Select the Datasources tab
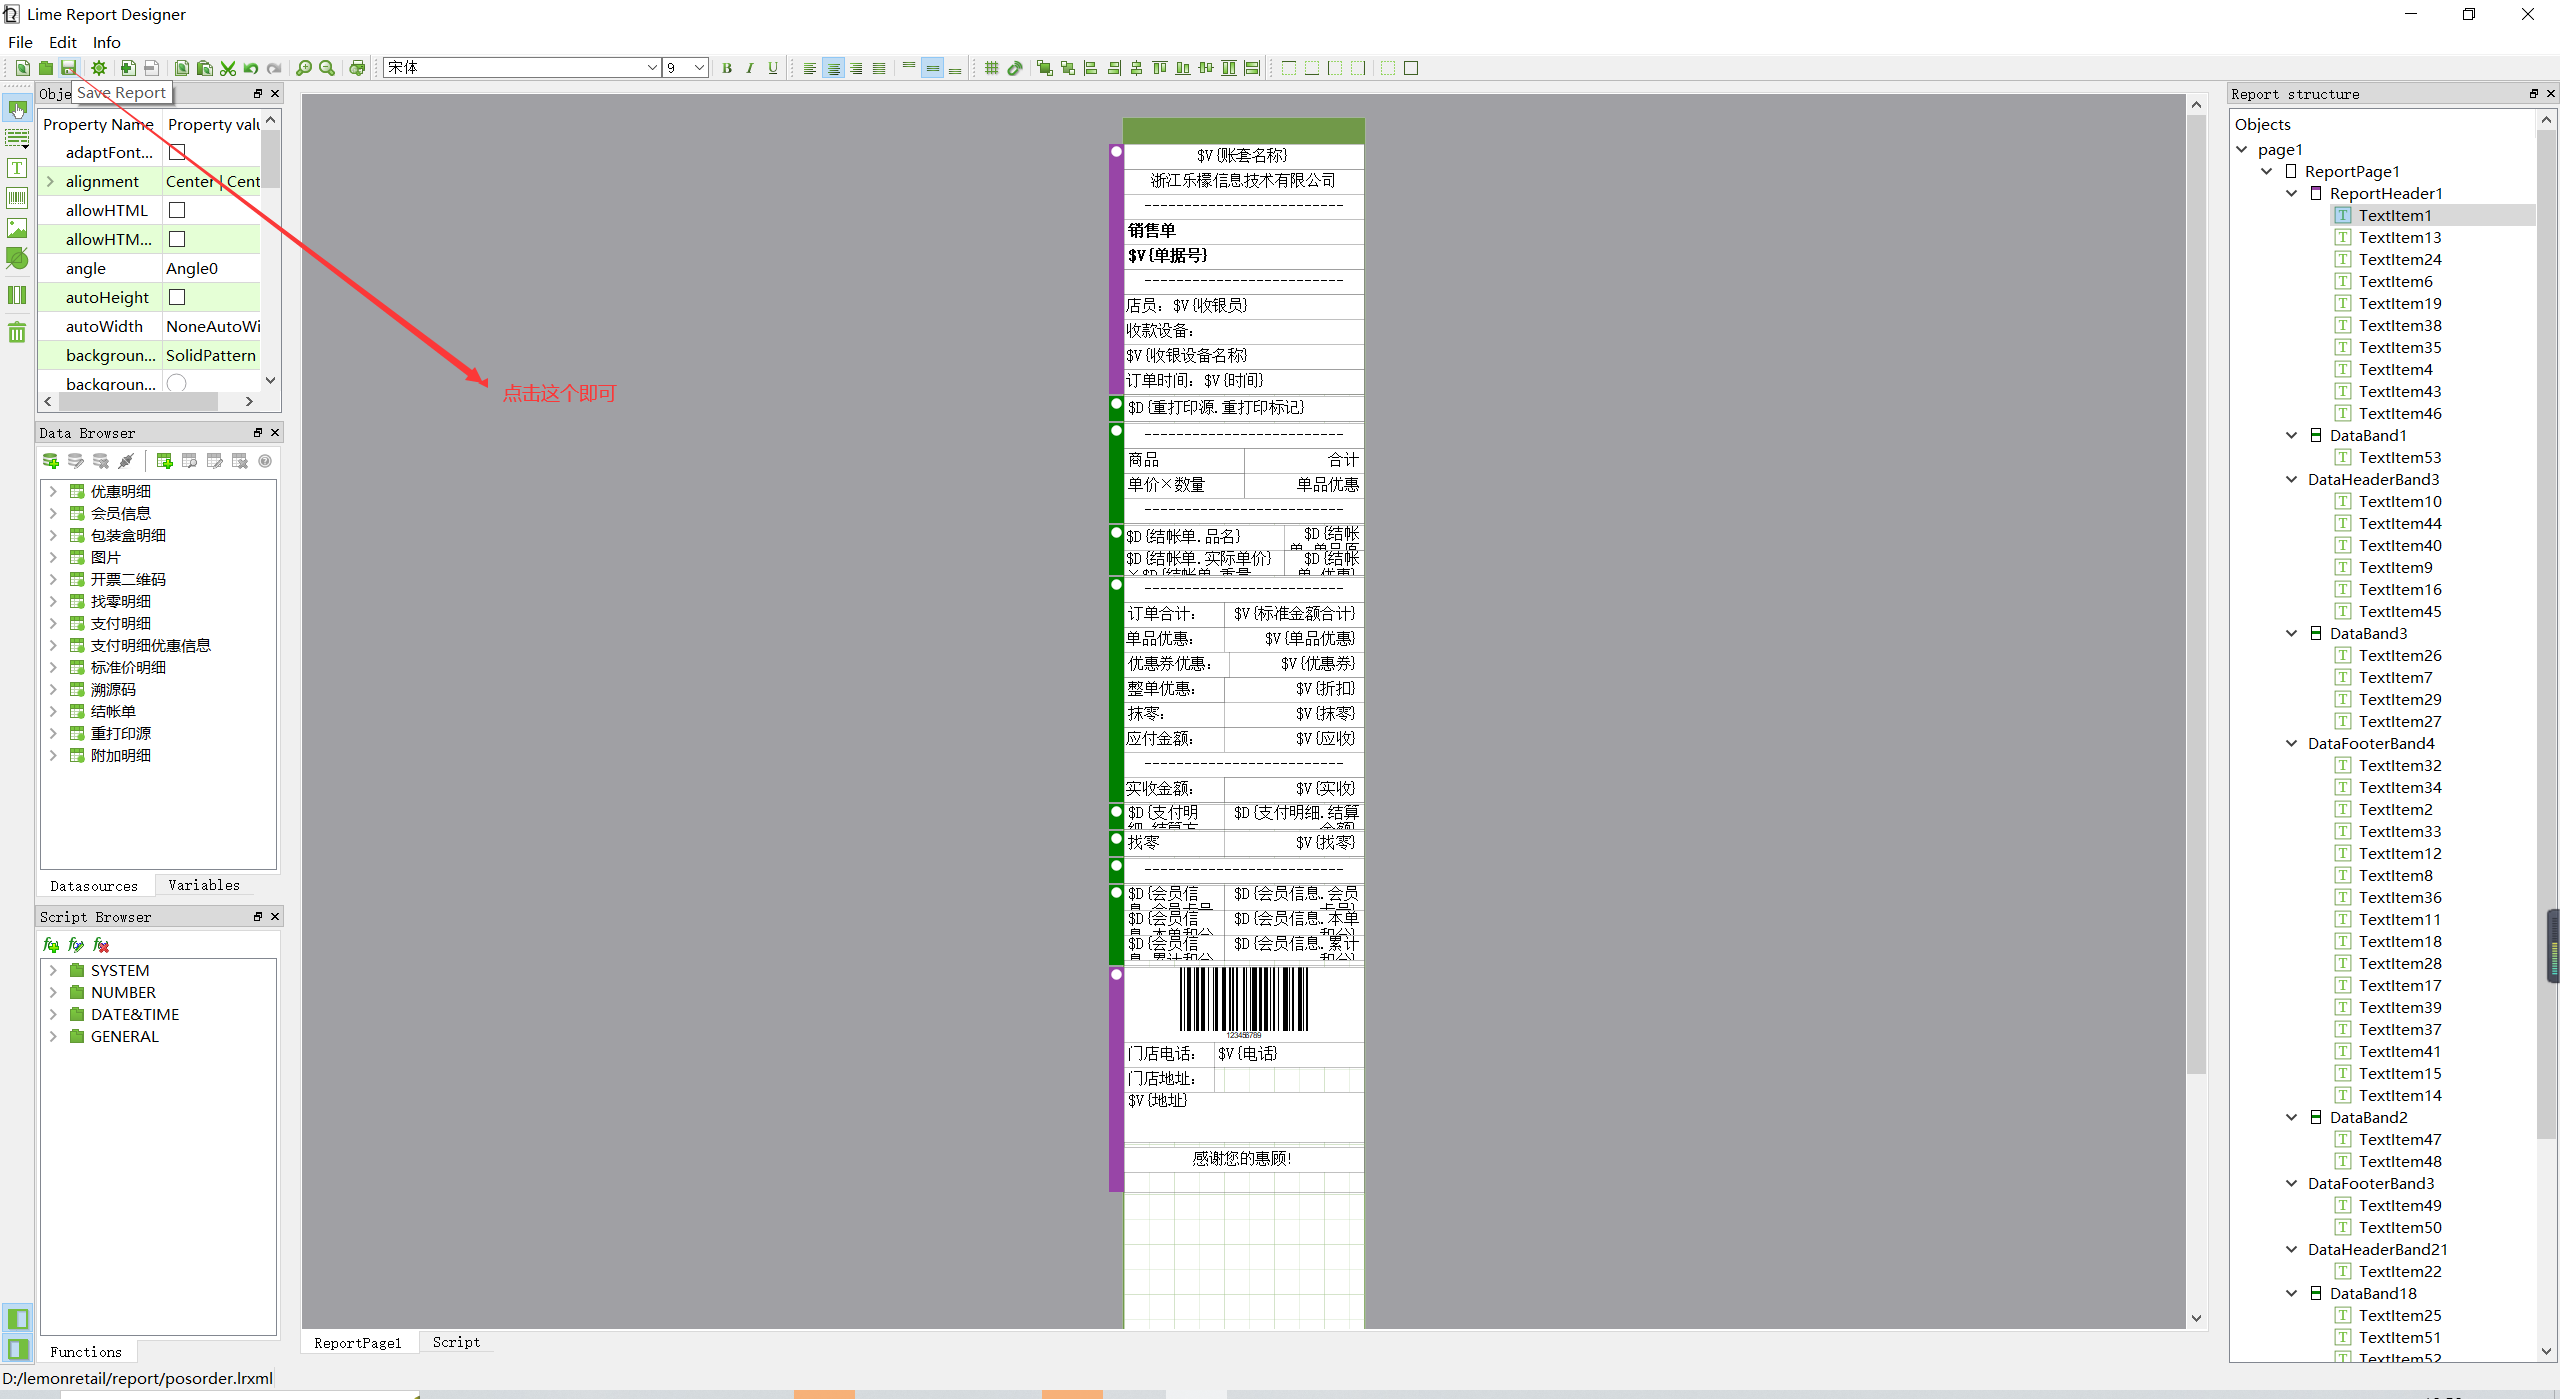This screenshot has height=1399, width=2560. click(94, 886)
